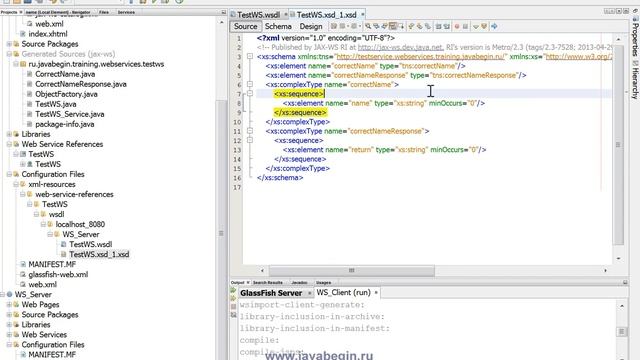Collapse Web Service References node

(9, 144)
